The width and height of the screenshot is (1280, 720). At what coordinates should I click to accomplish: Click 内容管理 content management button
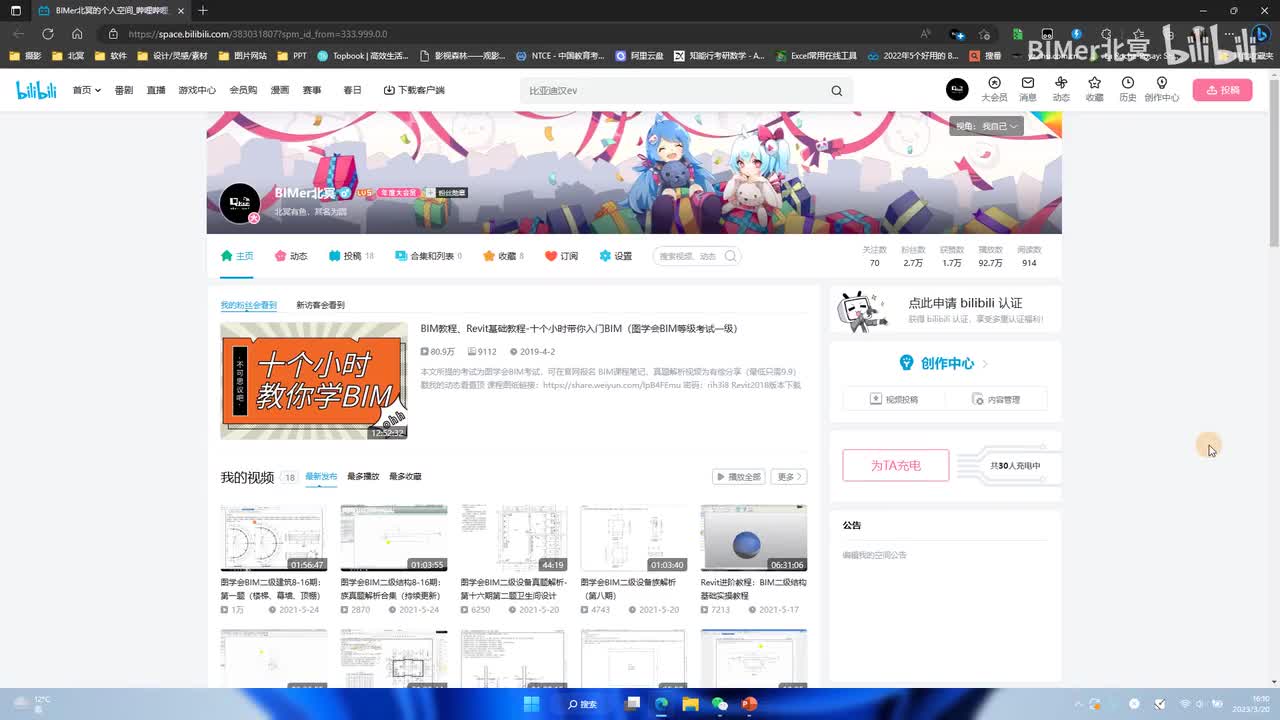tap(997, 399)
